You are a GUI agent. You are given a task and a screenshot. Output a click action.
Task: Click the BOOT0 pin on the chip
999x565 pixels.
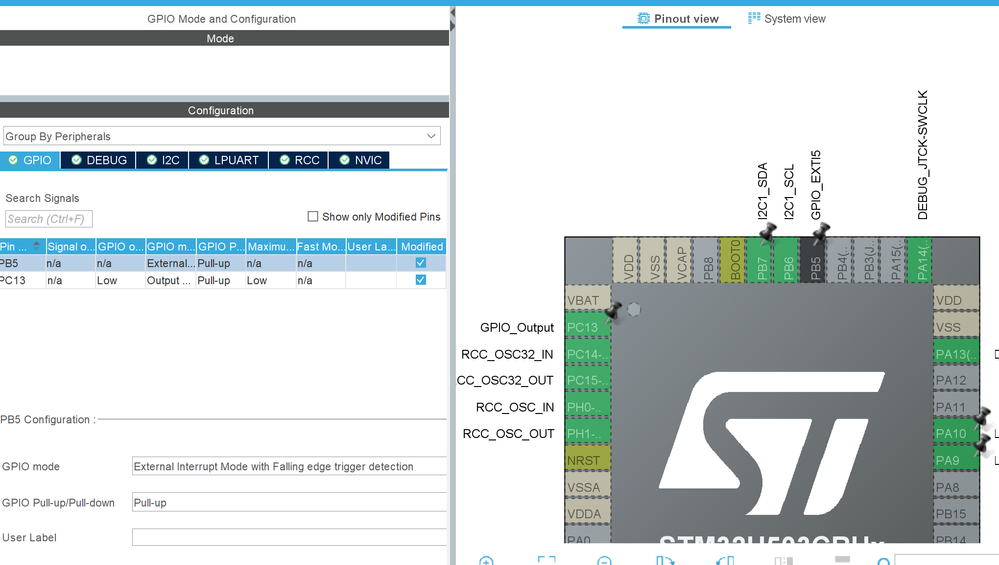click(x=735, y=261)
